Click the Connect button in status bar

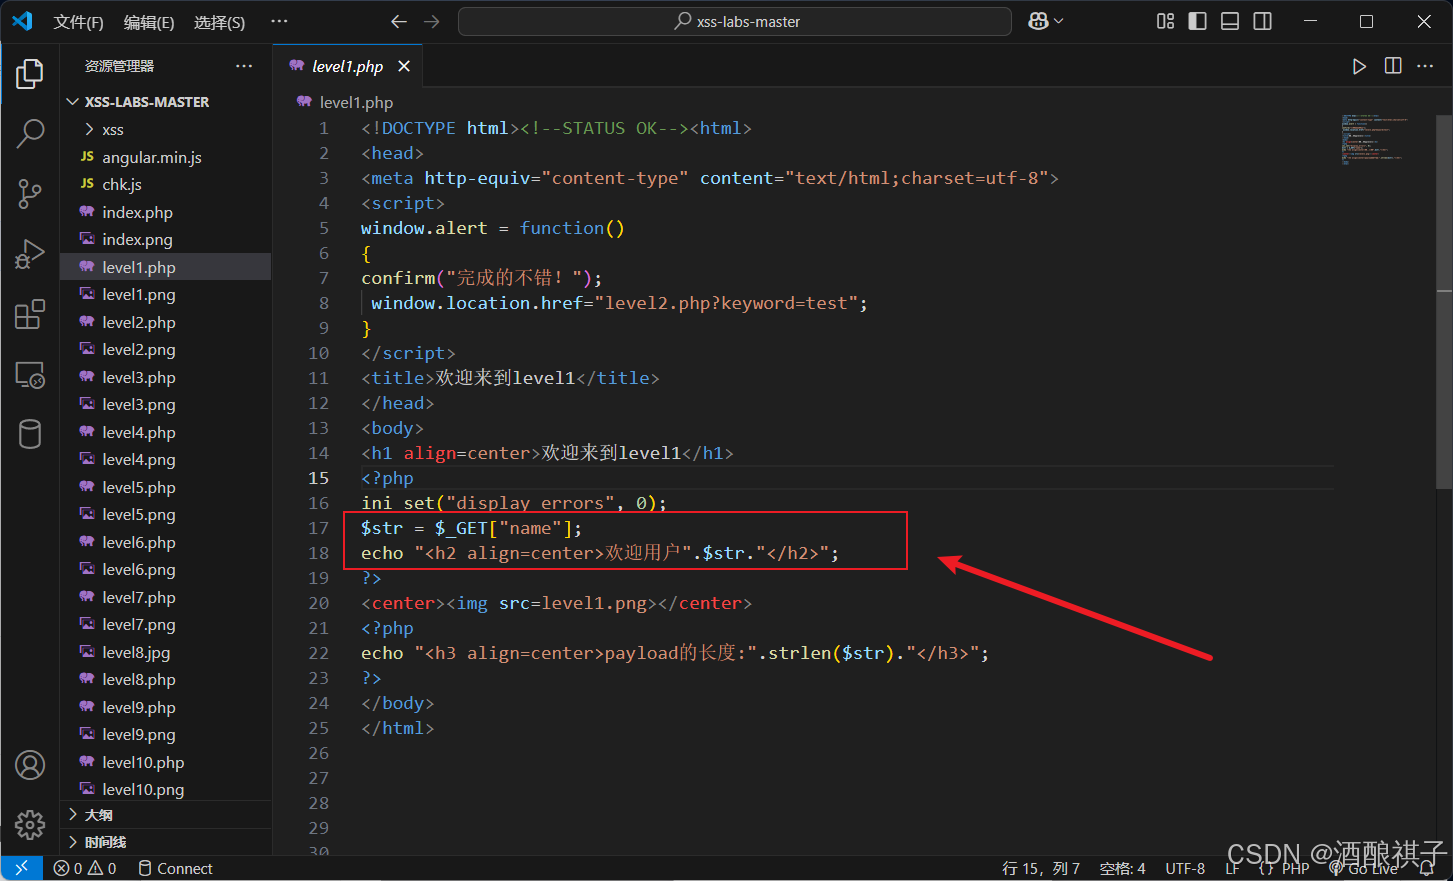175,868
